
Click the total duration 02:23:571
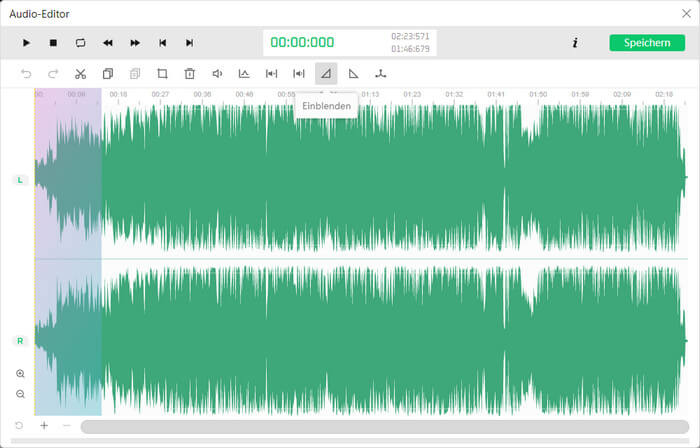point(410,36)
